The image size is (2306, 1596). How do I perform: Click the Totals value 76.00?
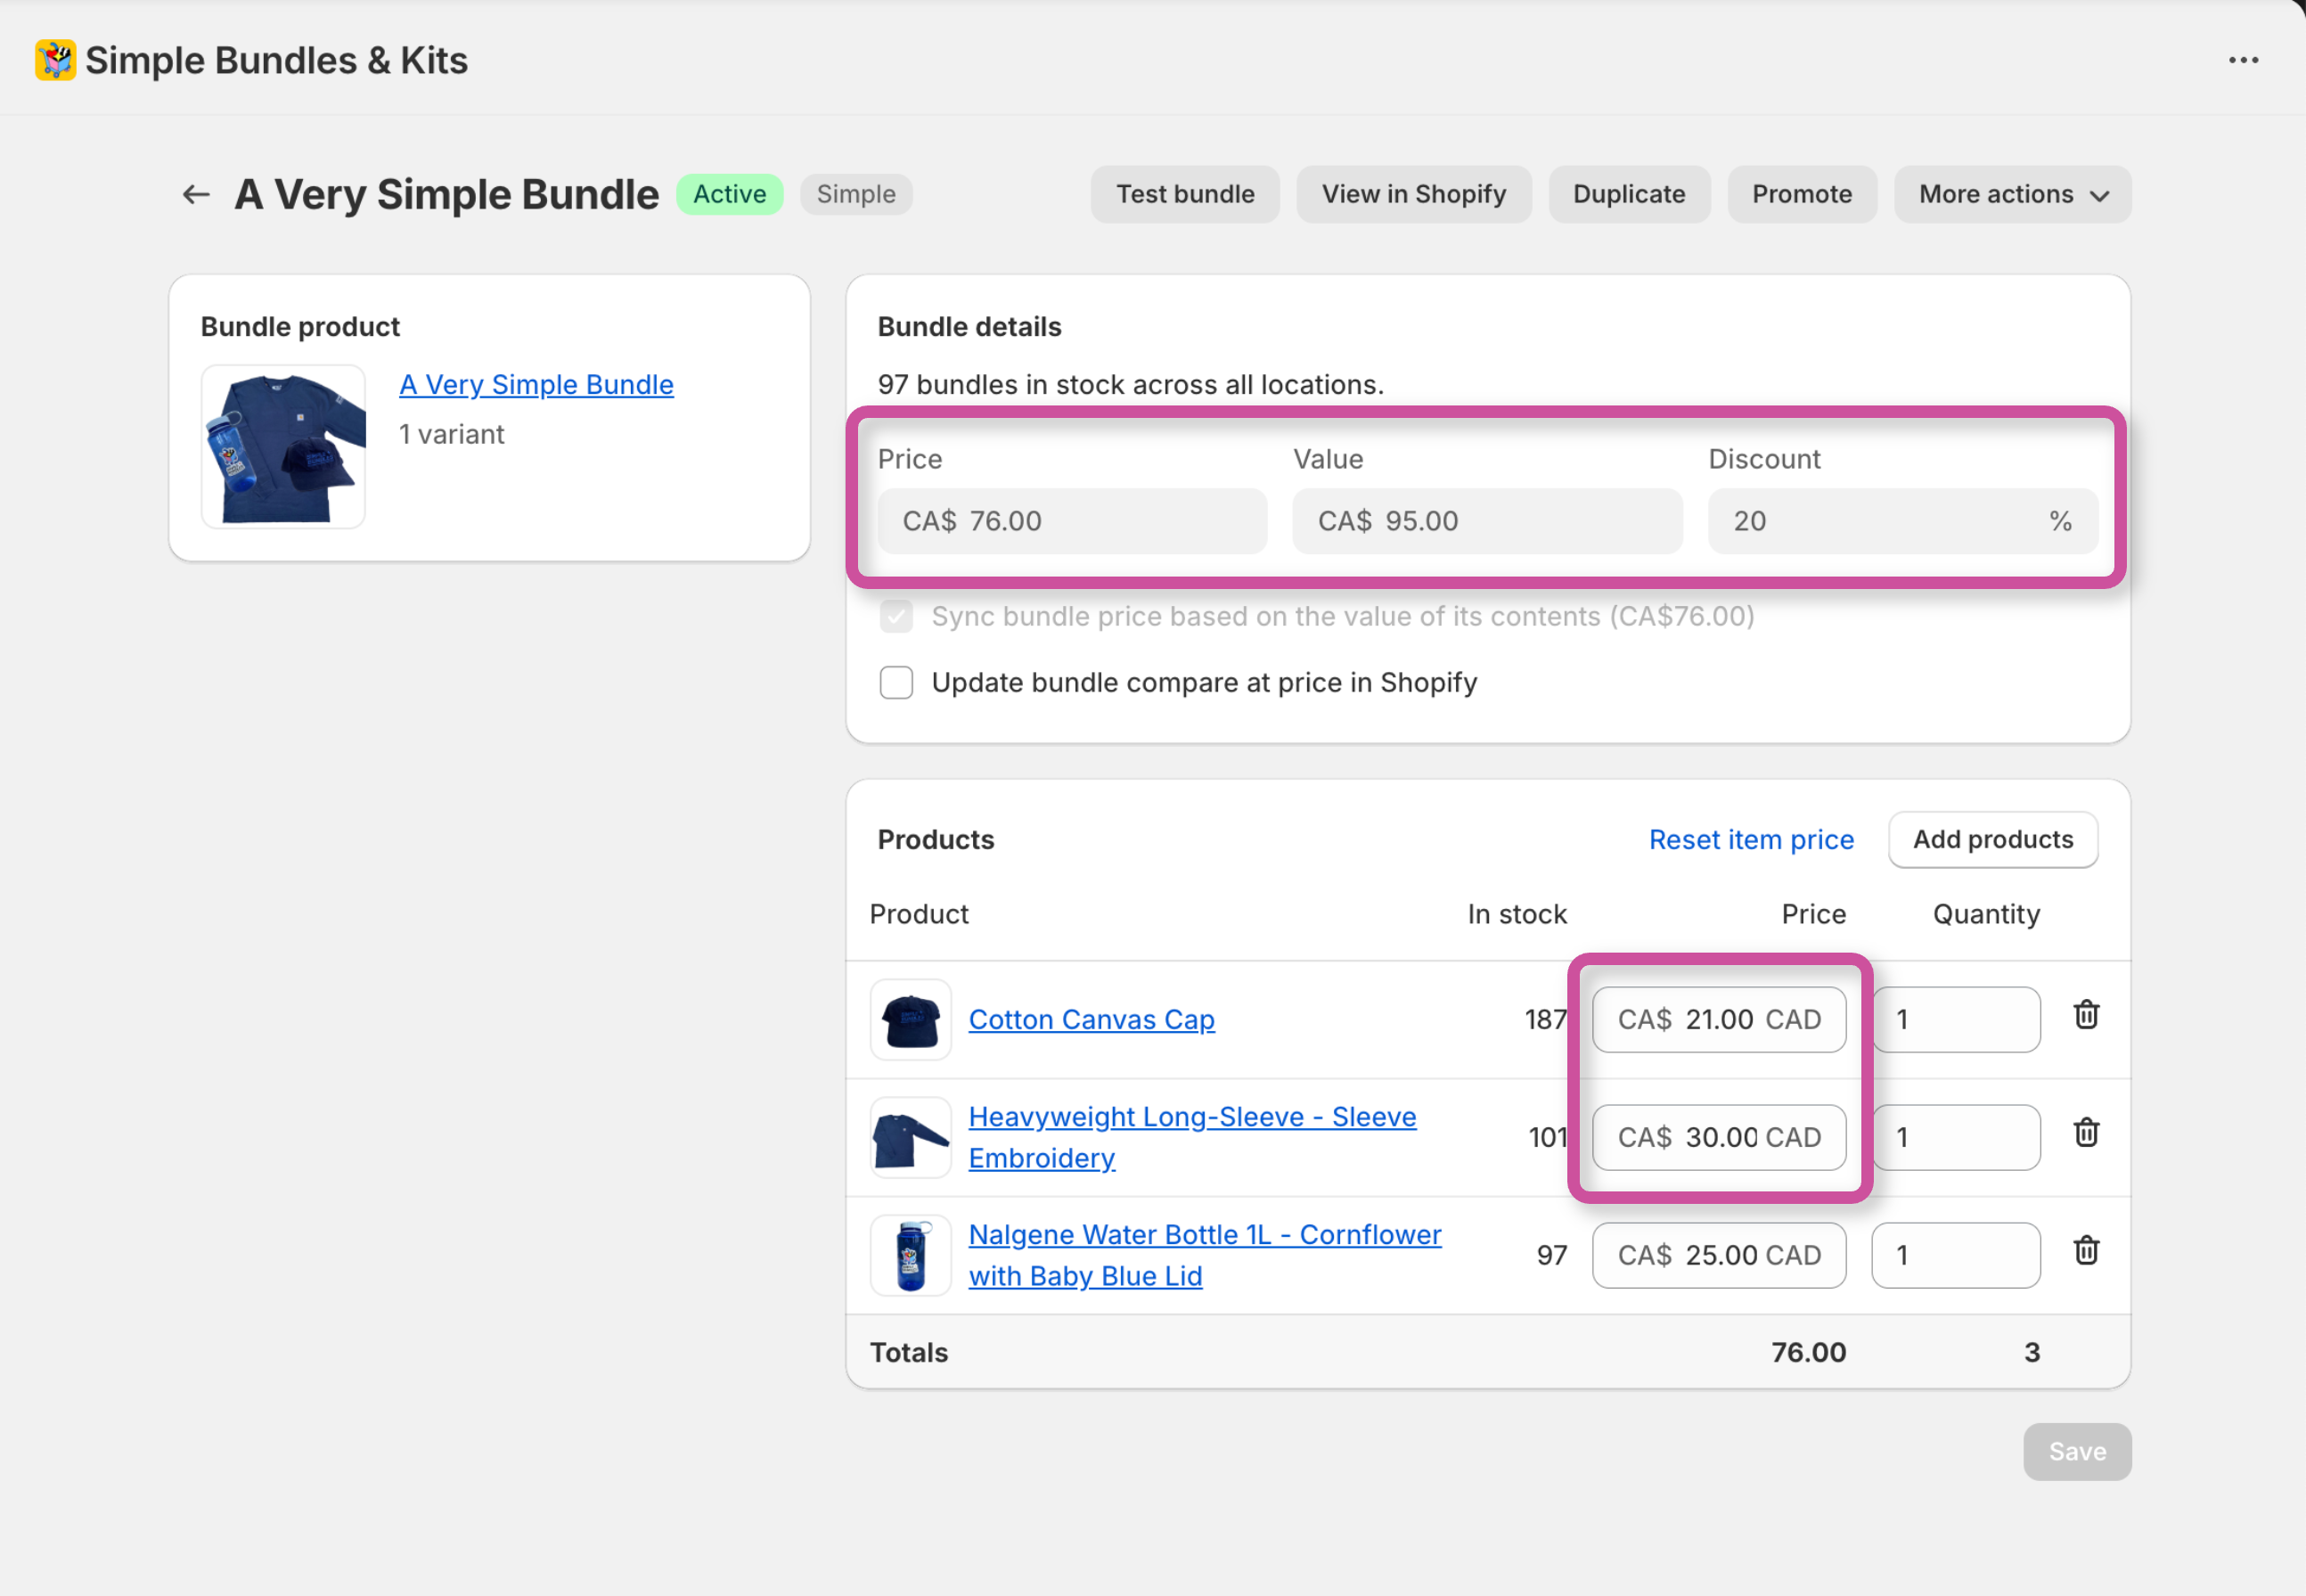pos(1808,1352)
